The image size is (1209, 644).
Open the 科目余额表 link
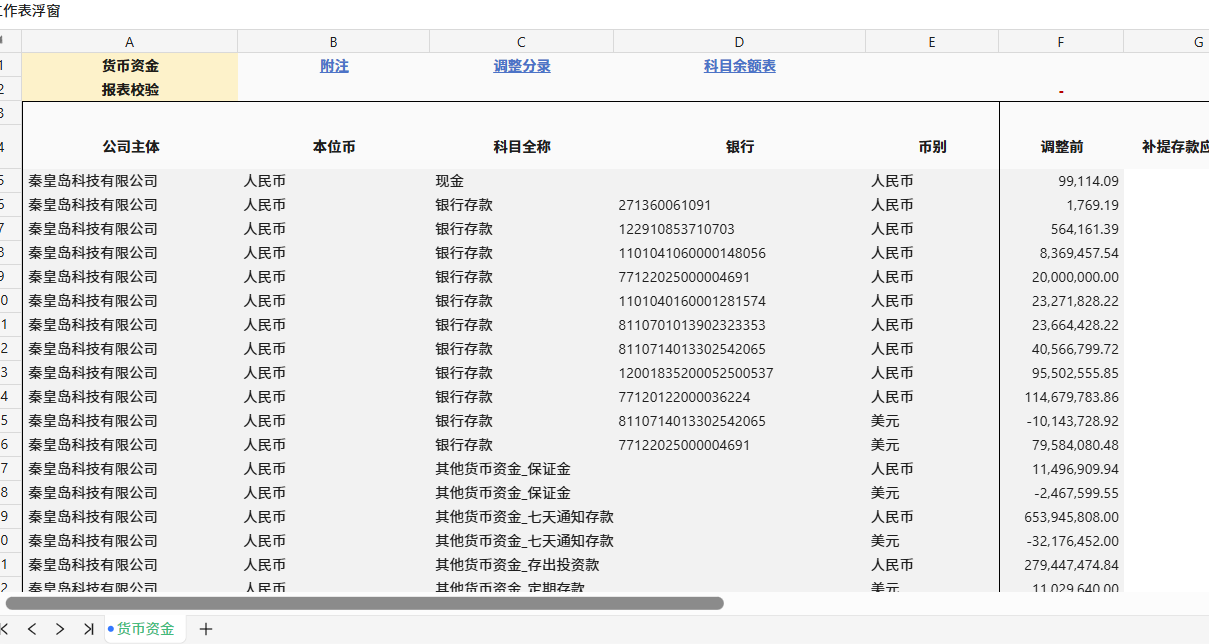[740, 66]
